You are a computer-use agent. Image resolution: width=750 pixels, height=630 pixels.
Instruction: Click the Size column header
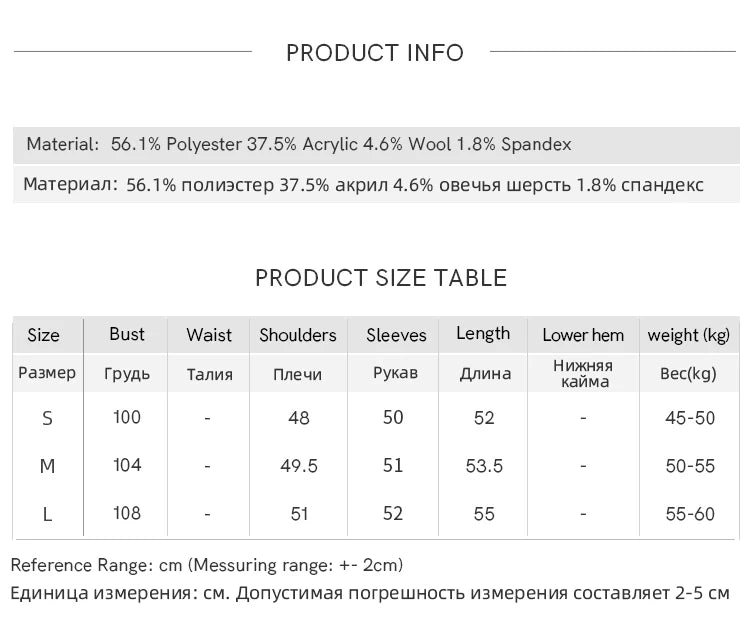[x=43, y=335]
